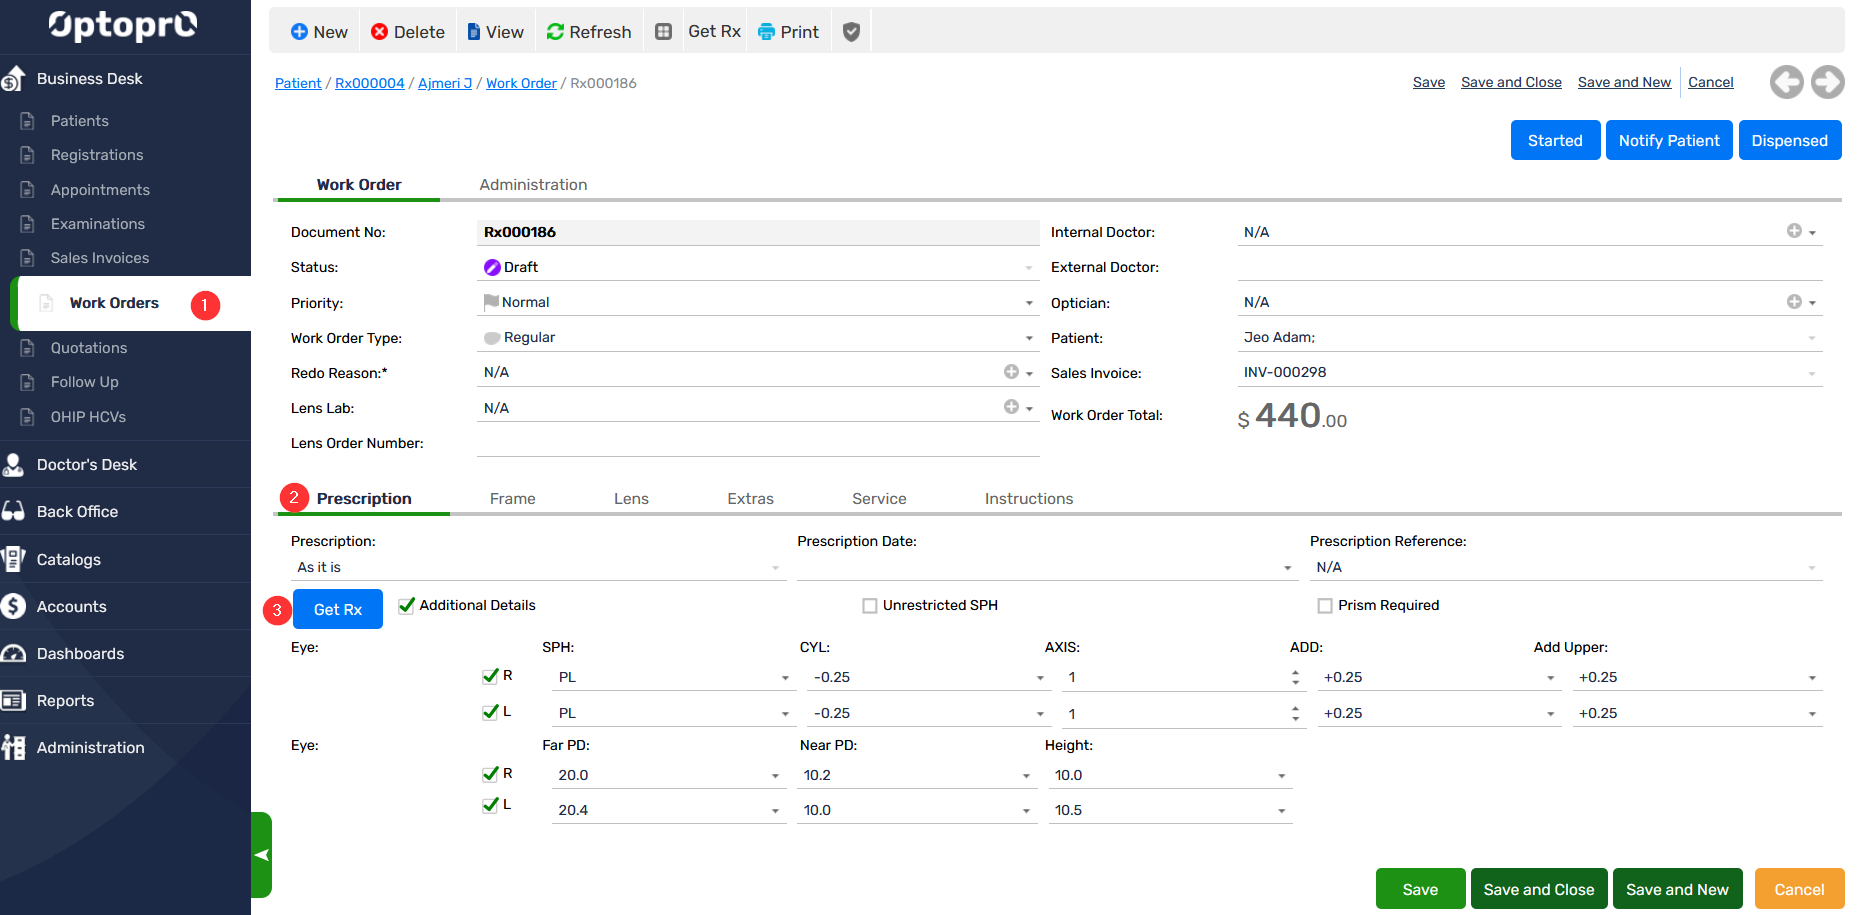Viewport: 1857px width, 915px height.
Task: Click the Lens Order Number field
Action: pos(757,443)
